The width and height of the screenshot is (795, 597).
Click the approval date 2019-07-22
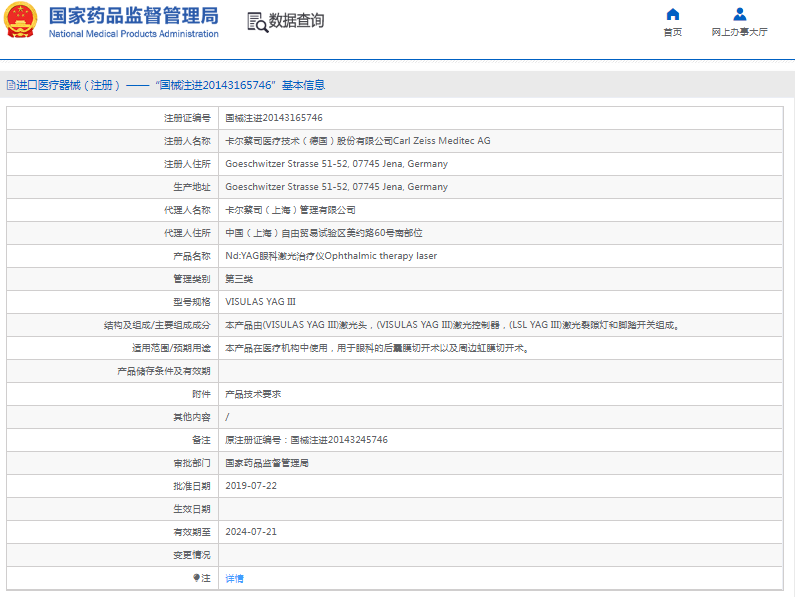[x=251, y=486]
